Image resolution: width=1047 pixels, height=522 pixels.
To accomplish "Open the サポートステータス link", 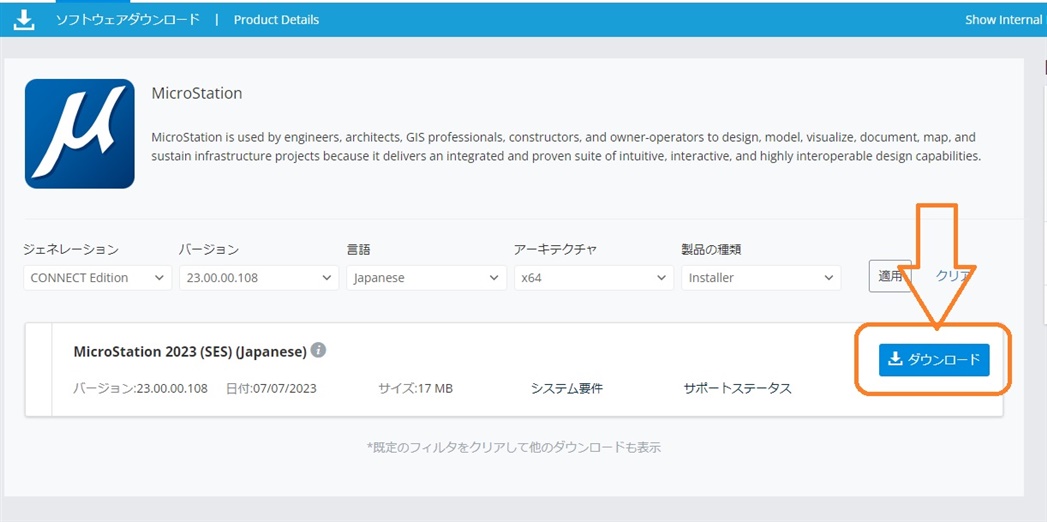I will (x=738, y=388).
